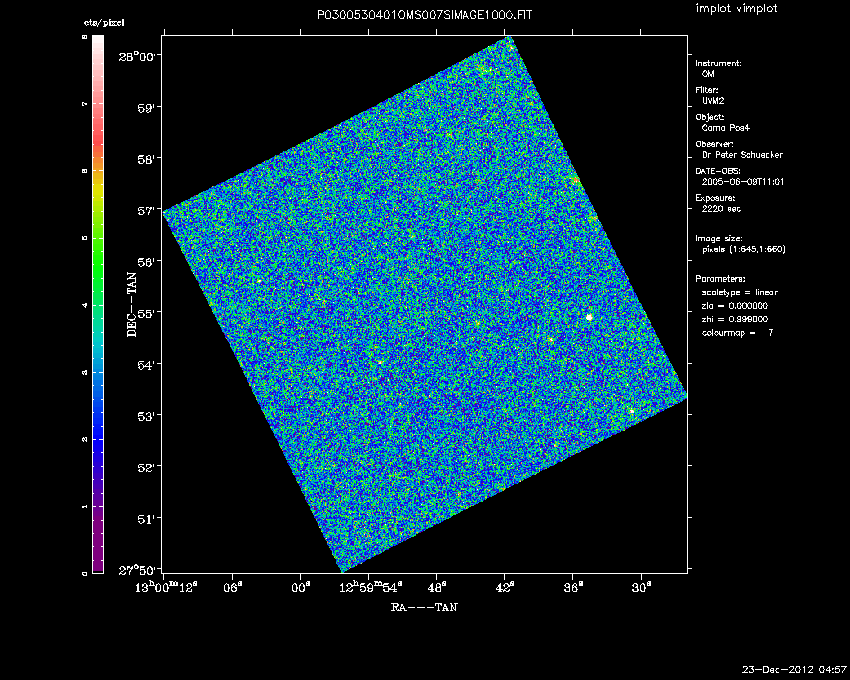Click the brightest white star in the image
The width and height of the screenshot is (850, 680).
point(589,317)
